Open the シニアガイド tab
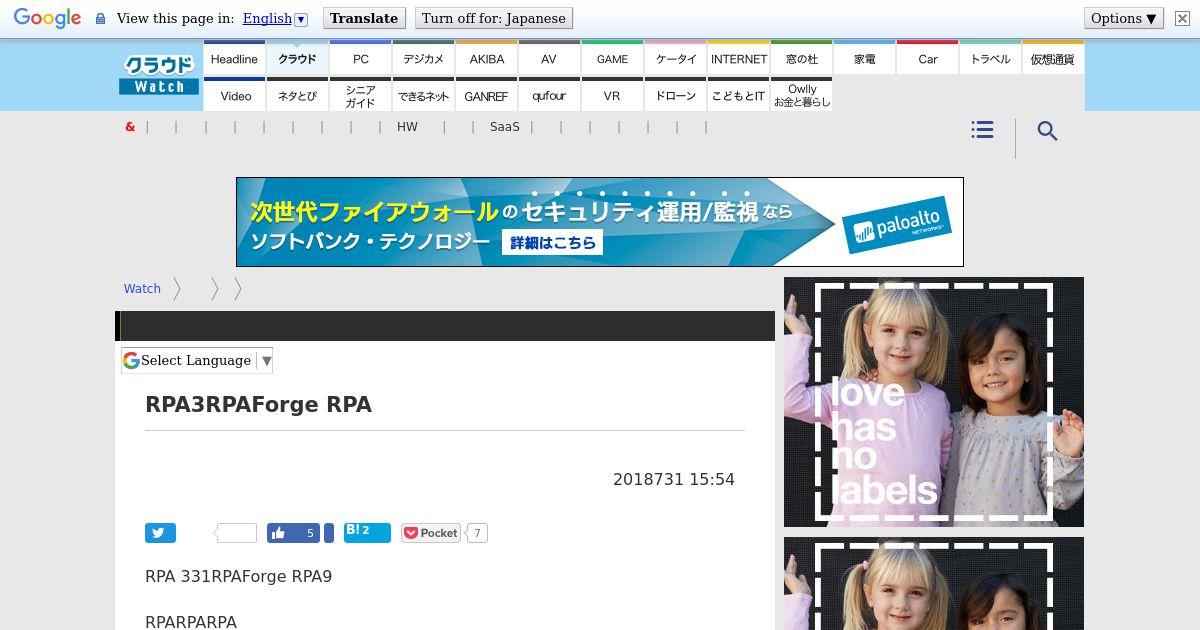 click(x=361, y=95)
